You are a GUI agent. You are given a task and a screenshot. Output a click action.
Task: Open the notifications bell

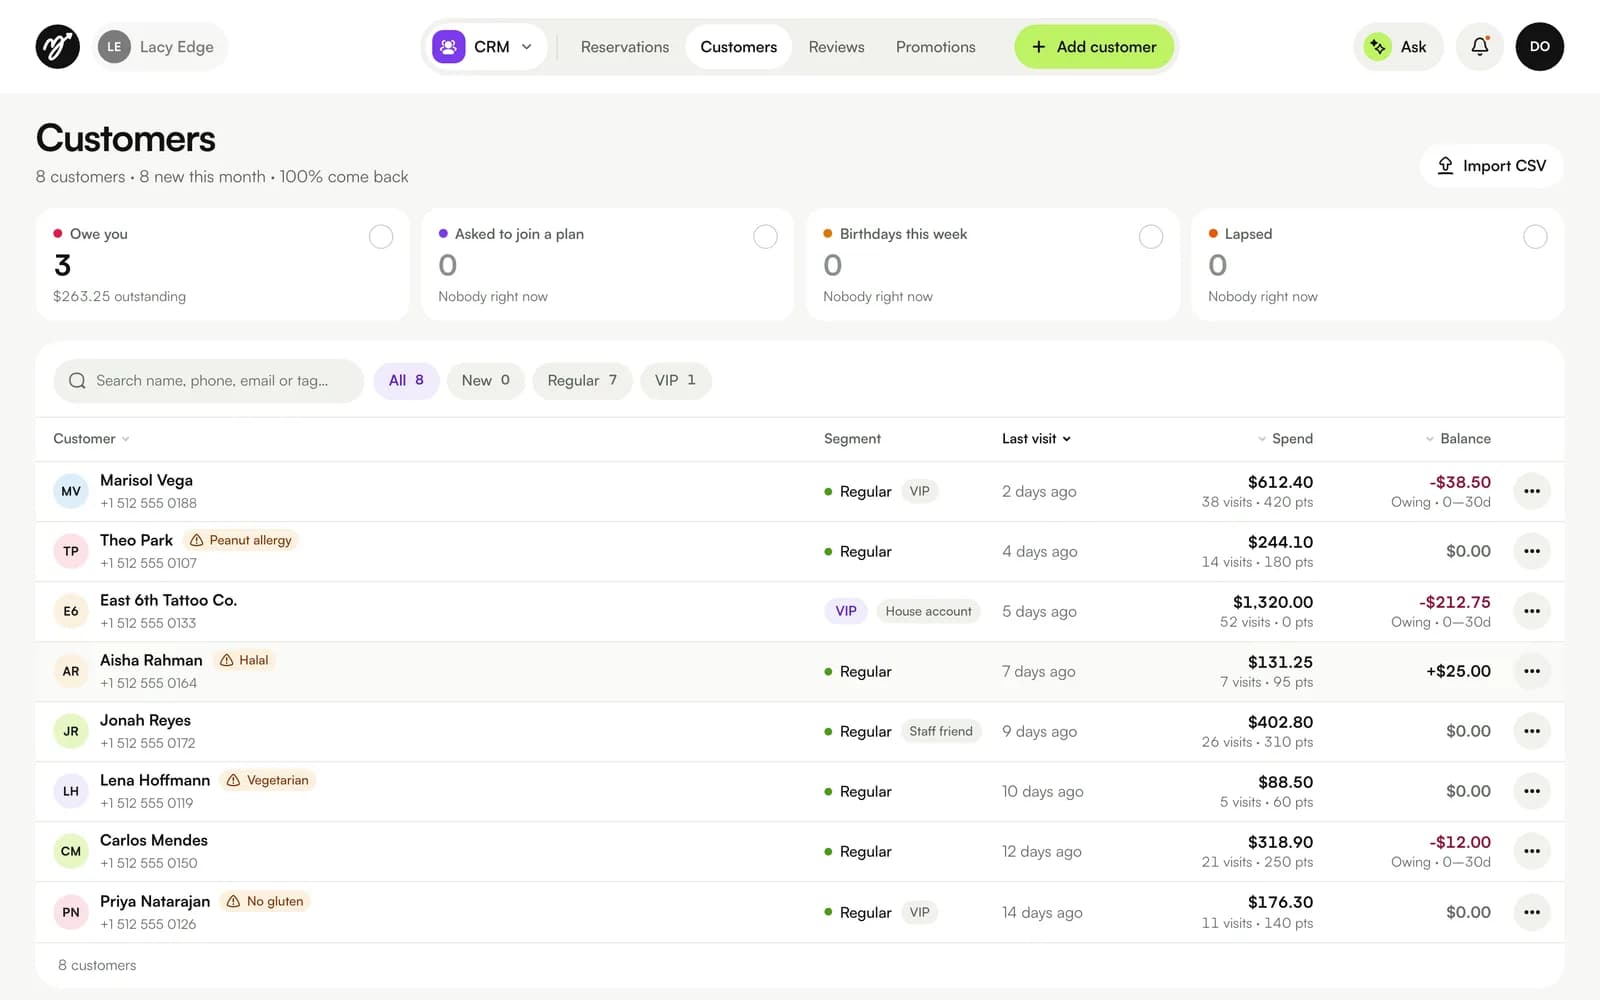[1479, 47]
